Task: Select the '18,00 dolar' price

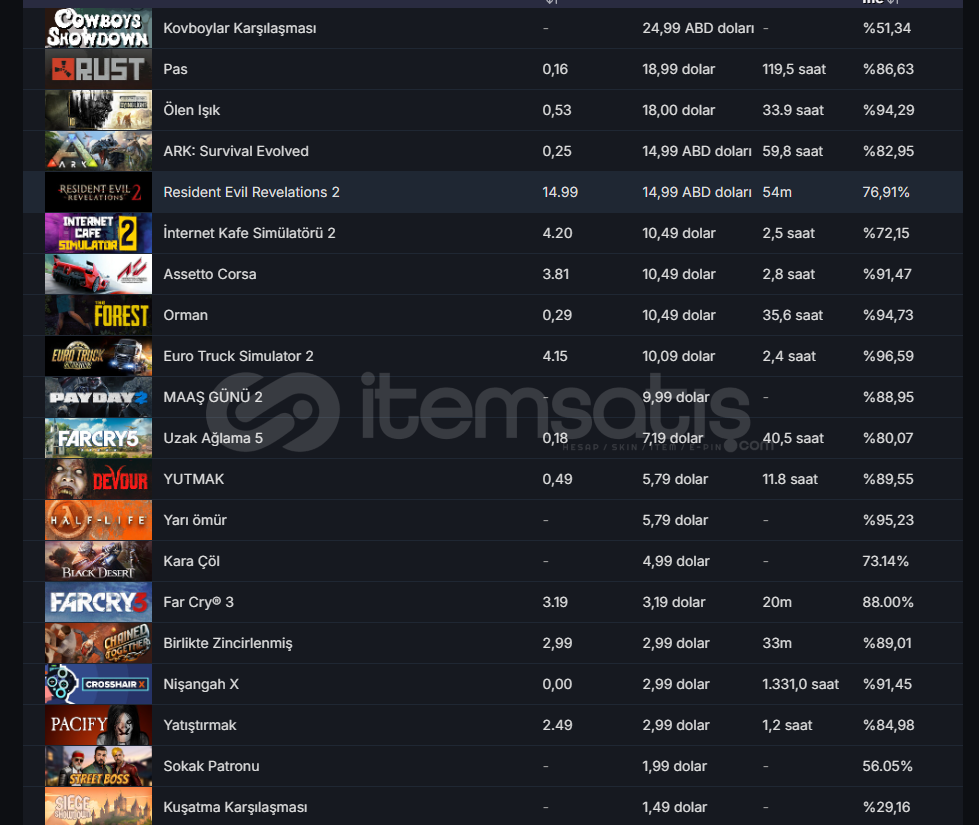Action: (678, 110)
